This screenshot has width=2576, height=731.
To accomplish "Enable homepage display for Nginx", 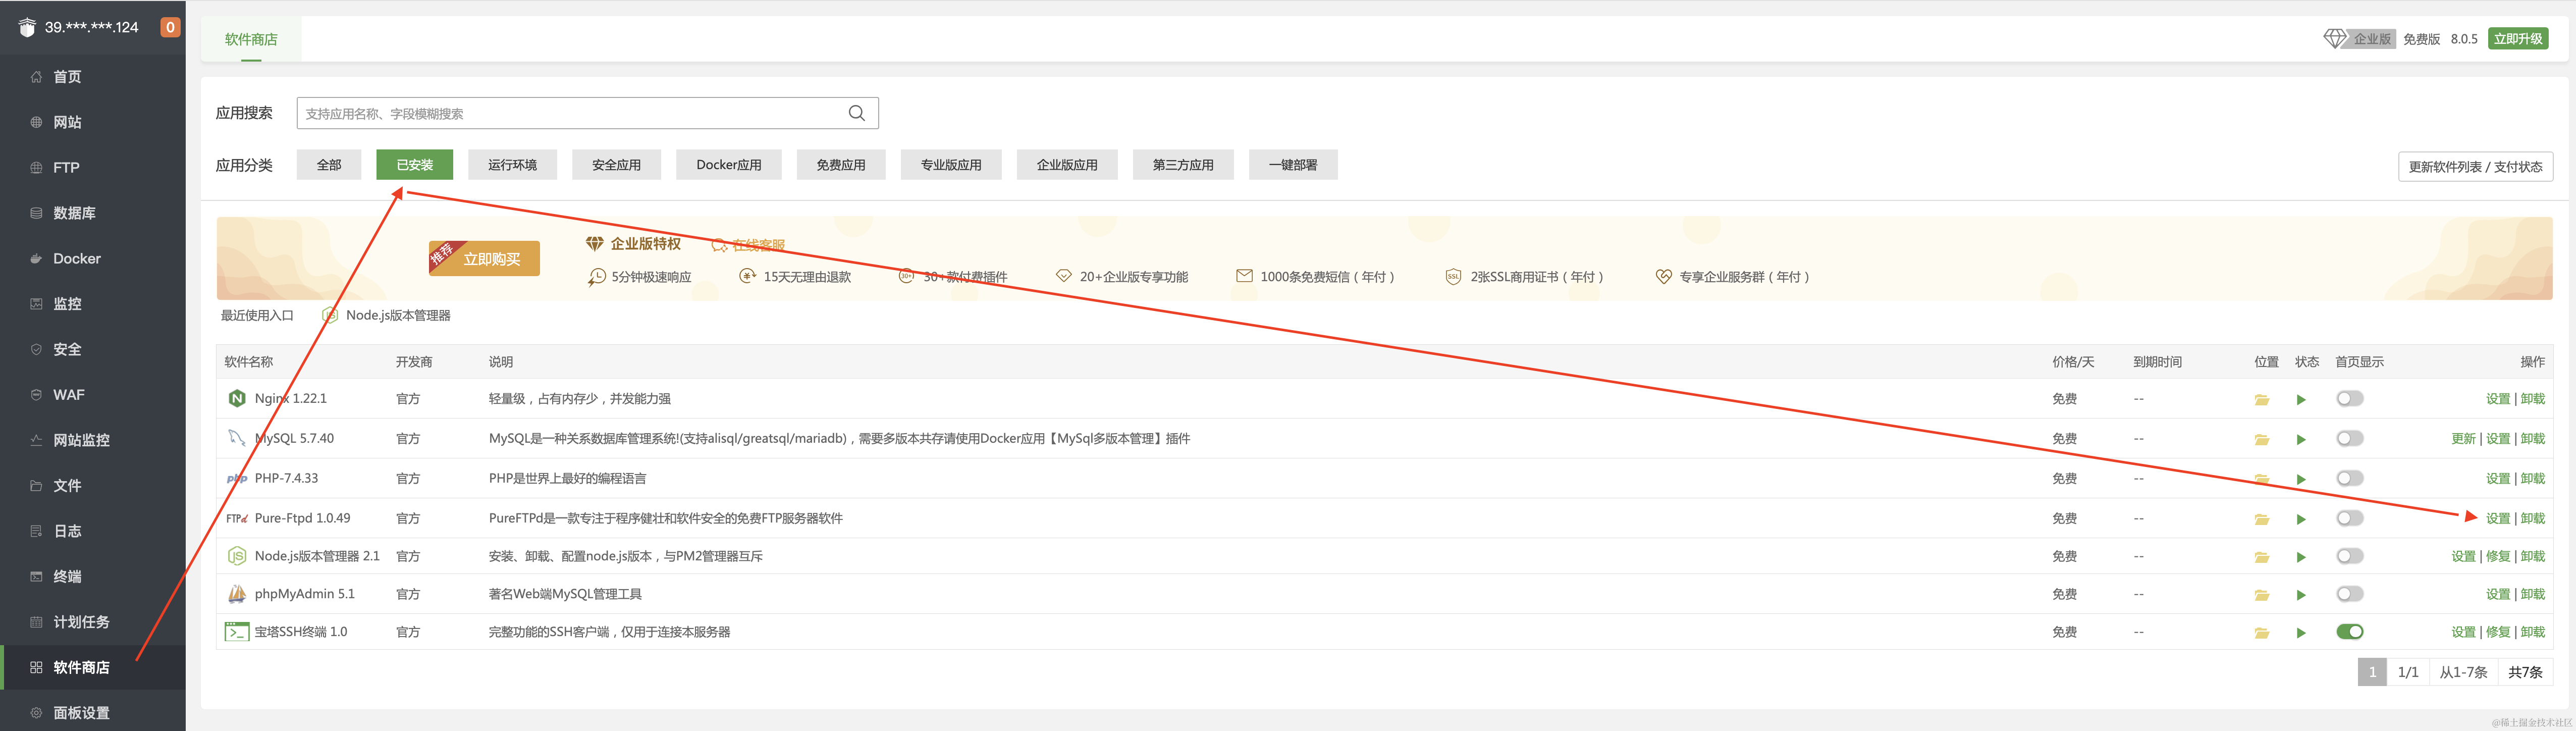I will (2349, 399).
